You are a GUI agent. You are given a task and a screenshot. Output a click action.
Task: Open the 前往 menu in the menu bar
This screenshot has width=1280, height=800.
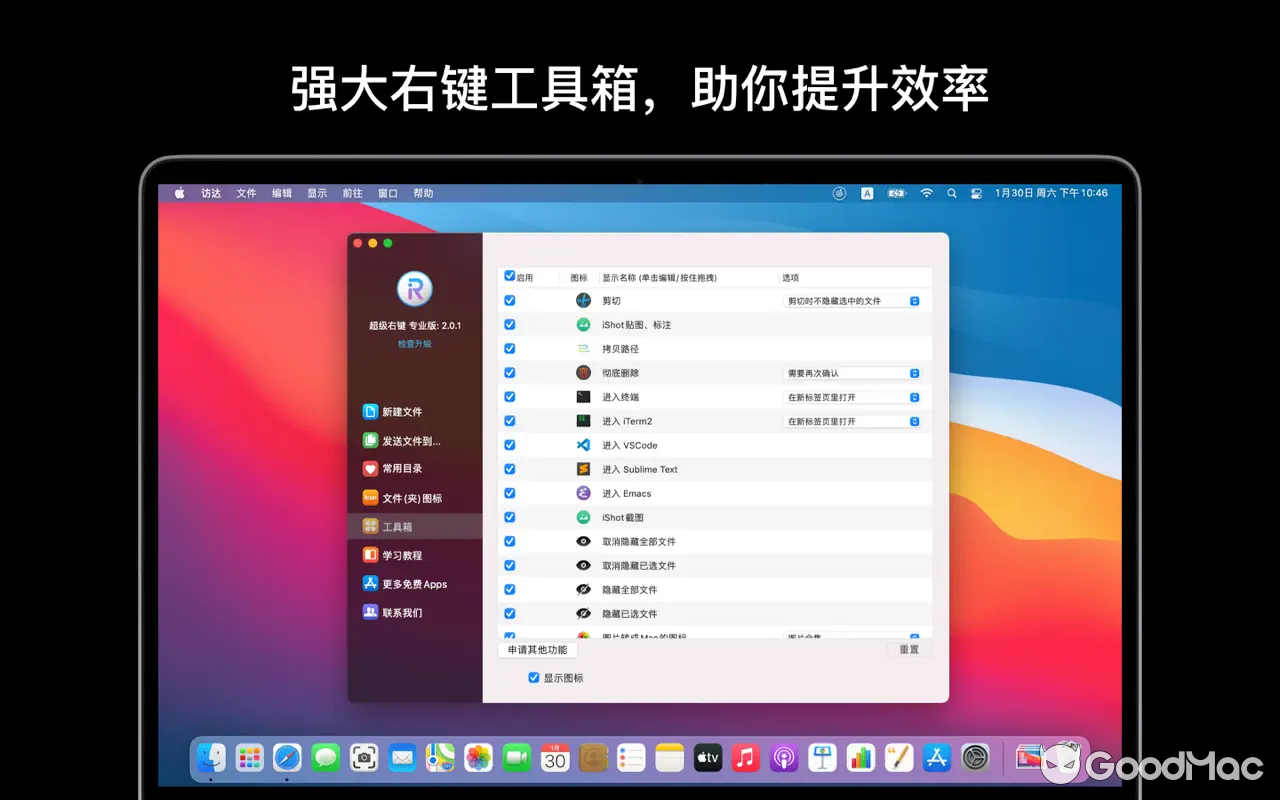click(x=351, y=193)
